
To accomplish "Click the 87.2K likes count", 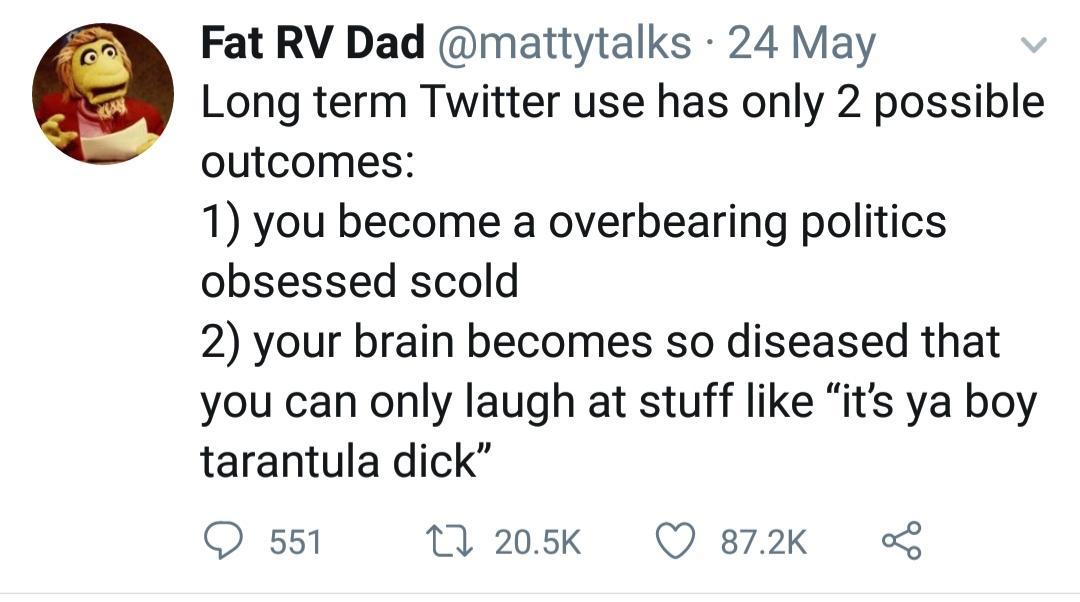I will 763,541.
